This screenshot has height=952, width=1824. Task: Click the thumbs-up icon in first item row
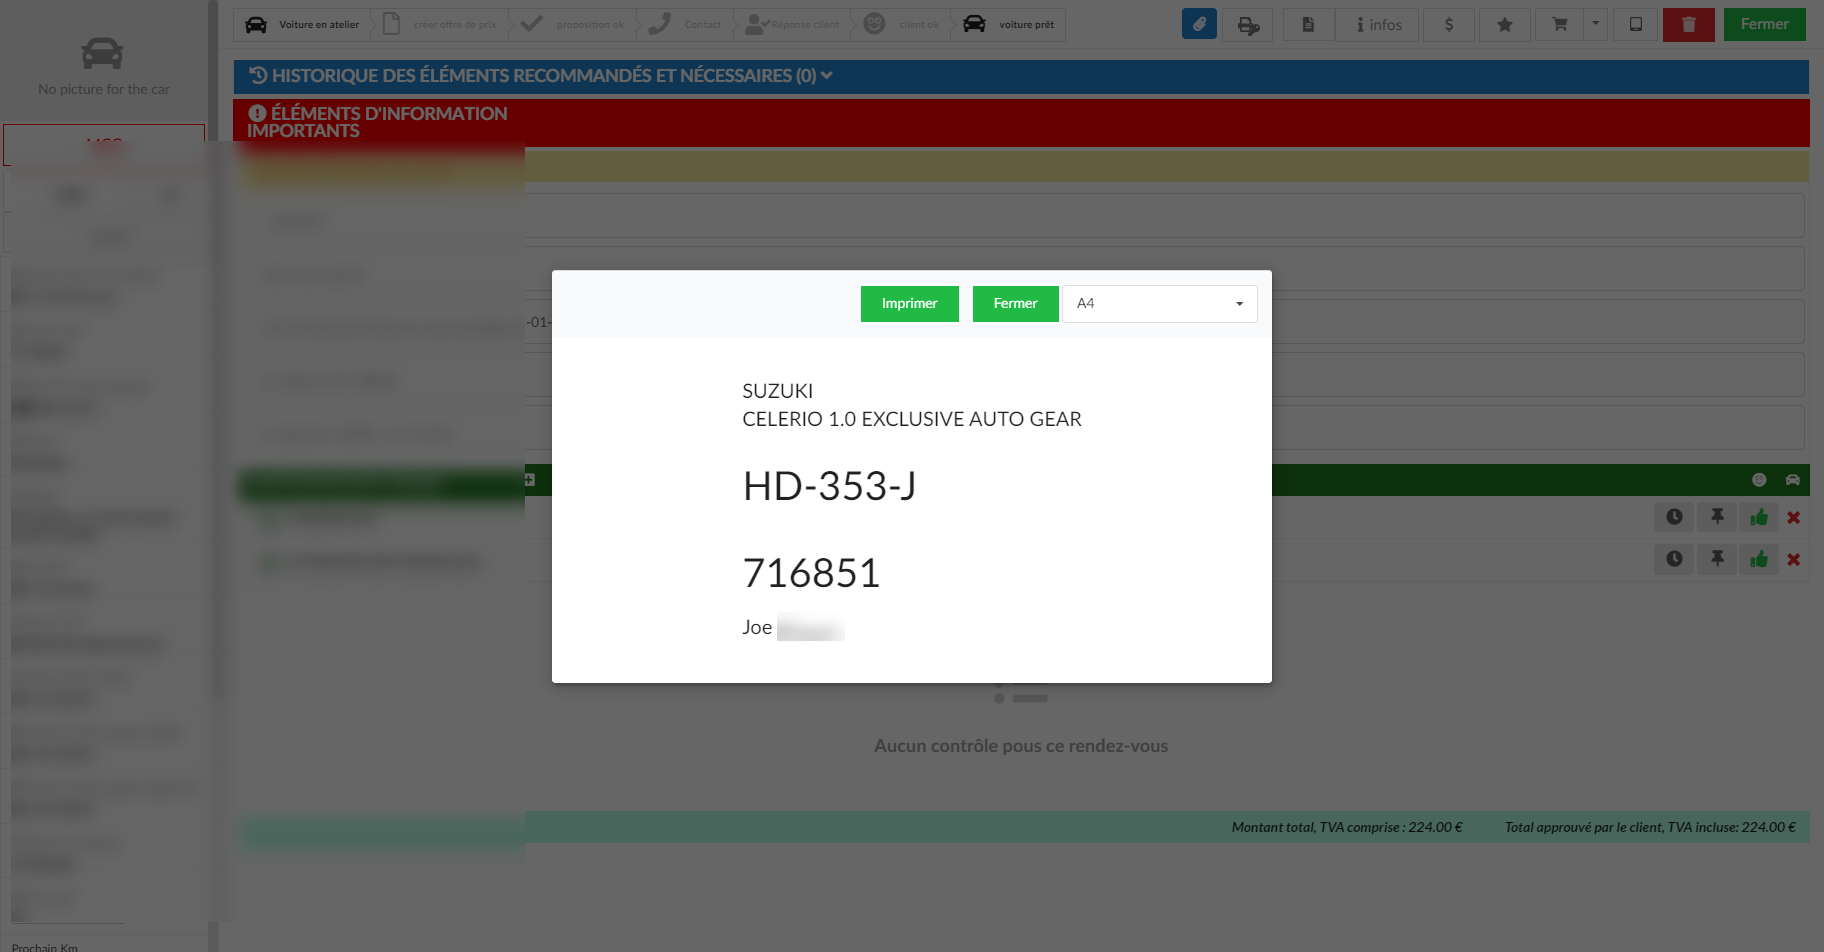1759,517
